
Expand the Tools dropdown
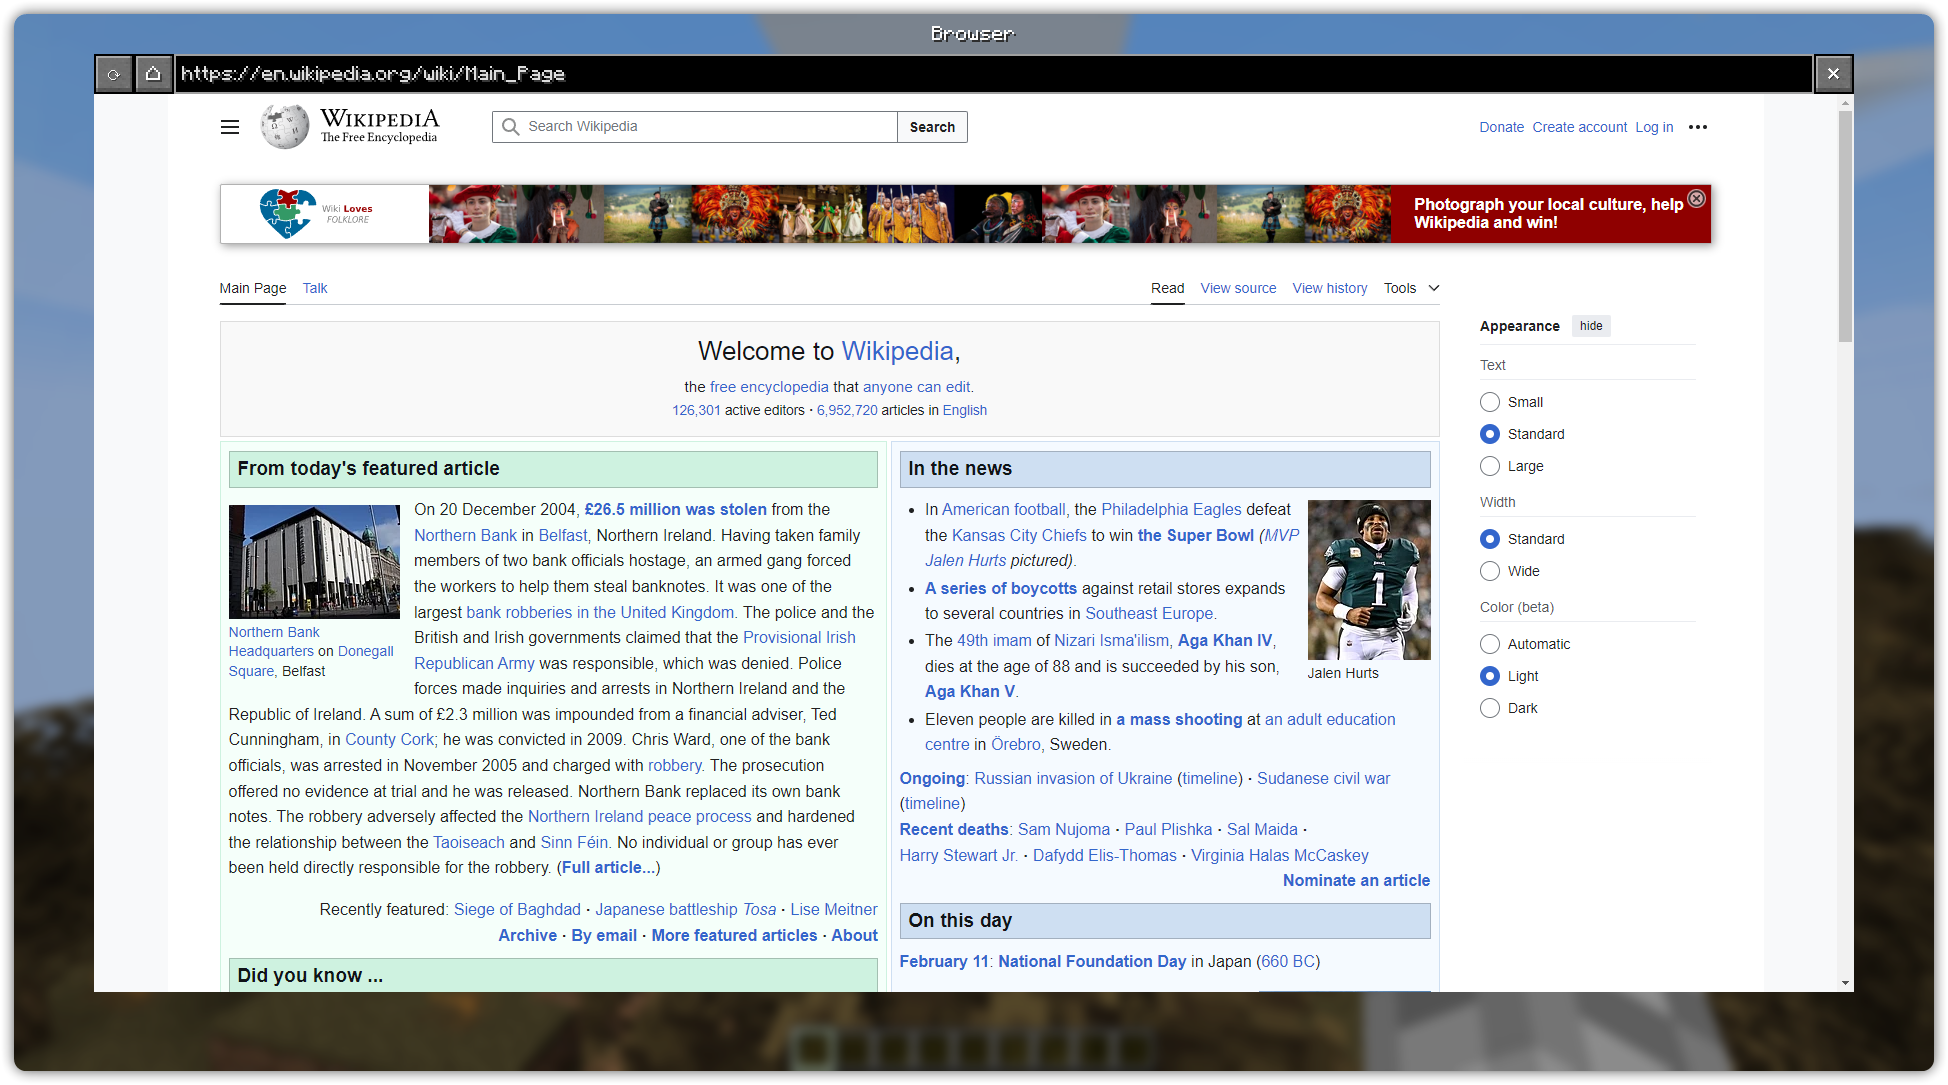point(1411,288)
